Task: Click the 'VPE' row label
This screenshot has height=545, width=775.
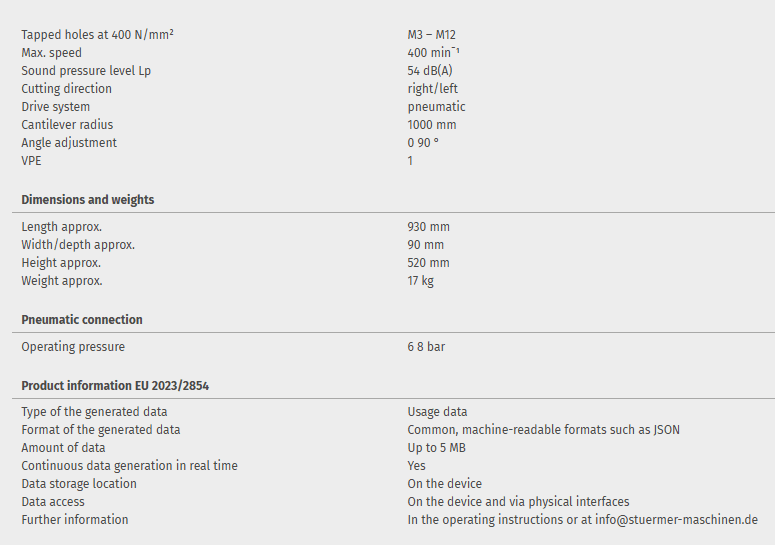Action: tap(32, 161)
